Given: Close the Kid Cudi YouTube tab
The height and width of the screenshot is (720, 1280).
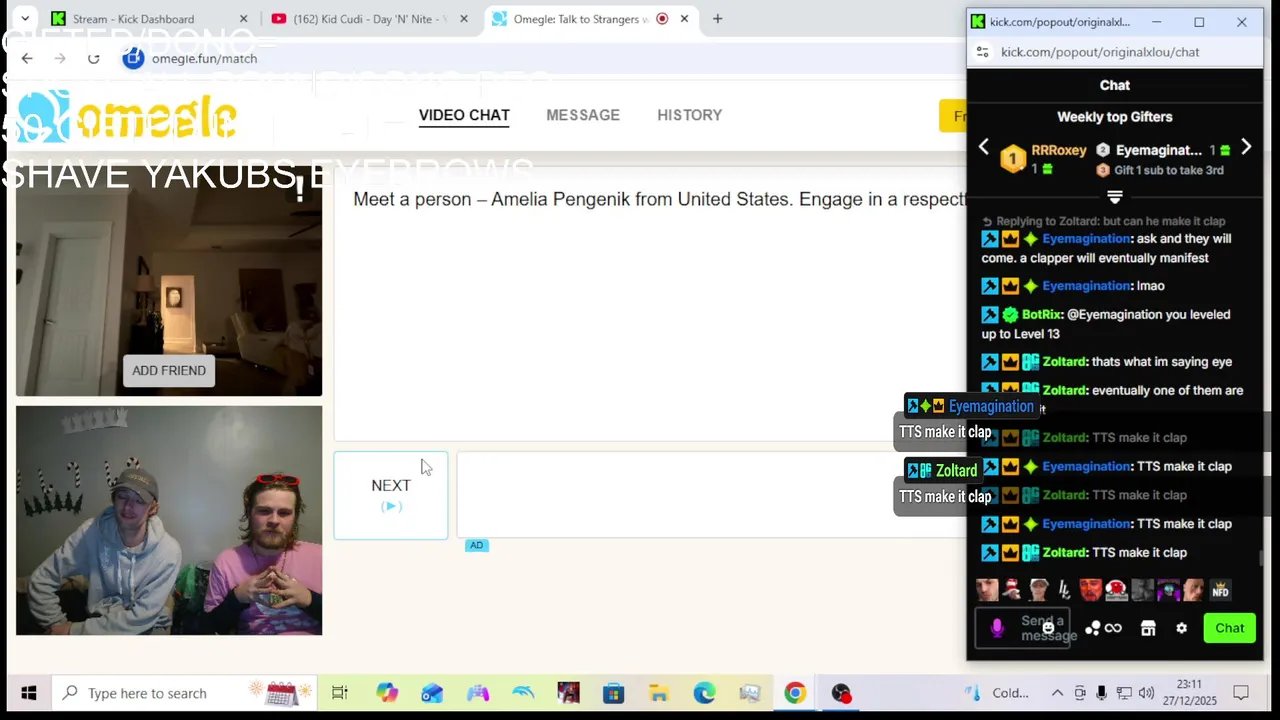Looking at the screenshot, I should click(463, 19).
